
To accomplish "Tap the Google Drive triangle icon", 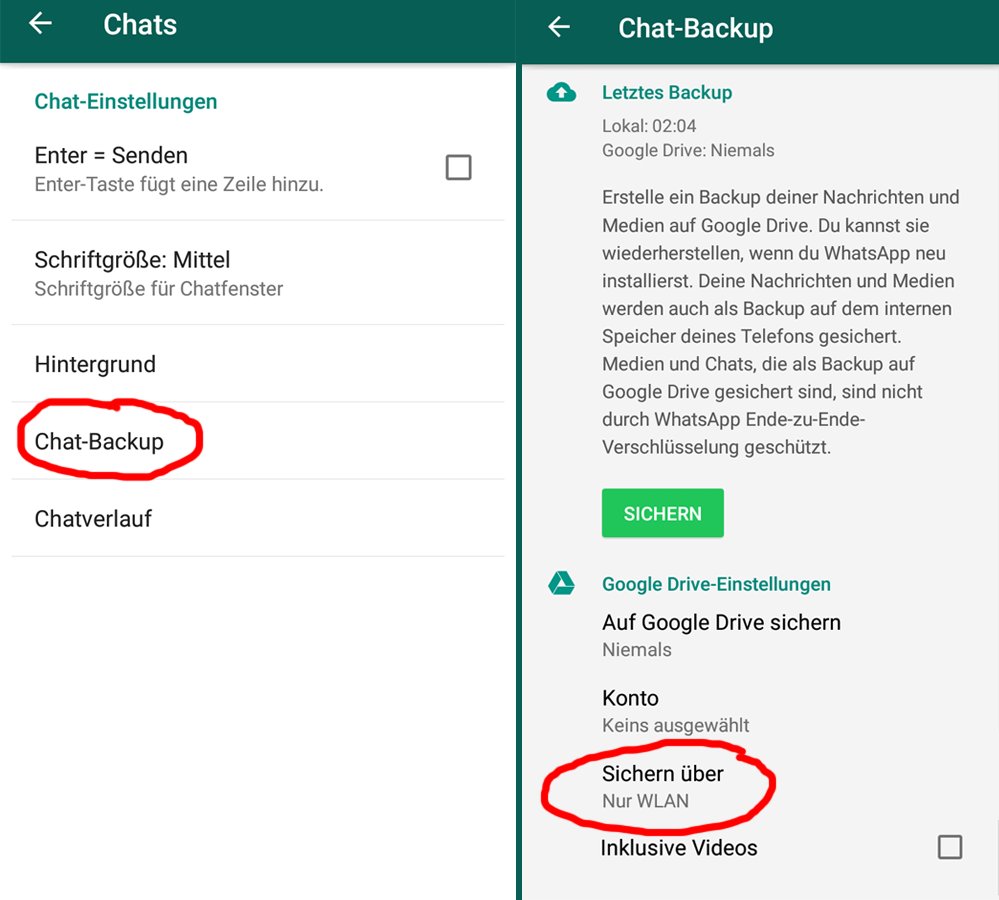I will [561, 583].
